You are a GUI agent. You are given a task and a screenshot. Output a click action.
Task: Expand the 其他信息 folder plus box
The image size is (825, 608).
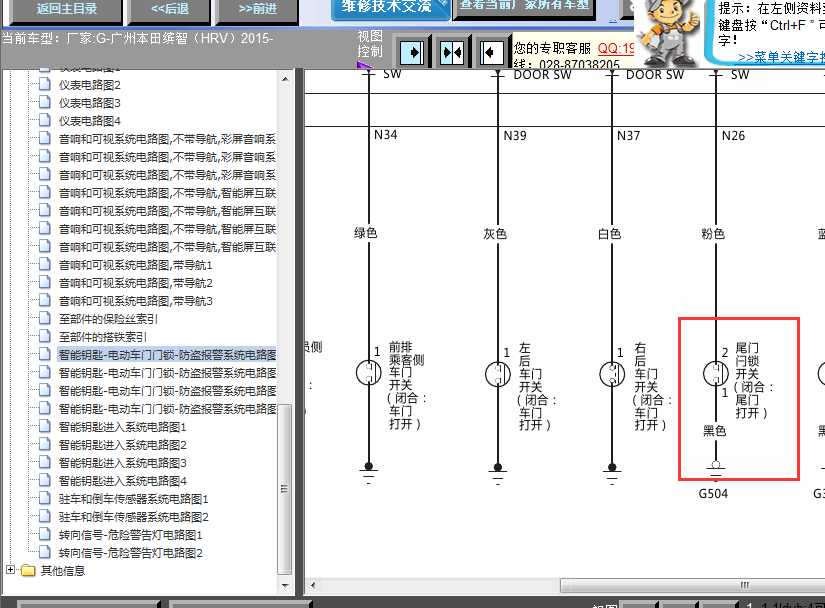coord(10,570)
